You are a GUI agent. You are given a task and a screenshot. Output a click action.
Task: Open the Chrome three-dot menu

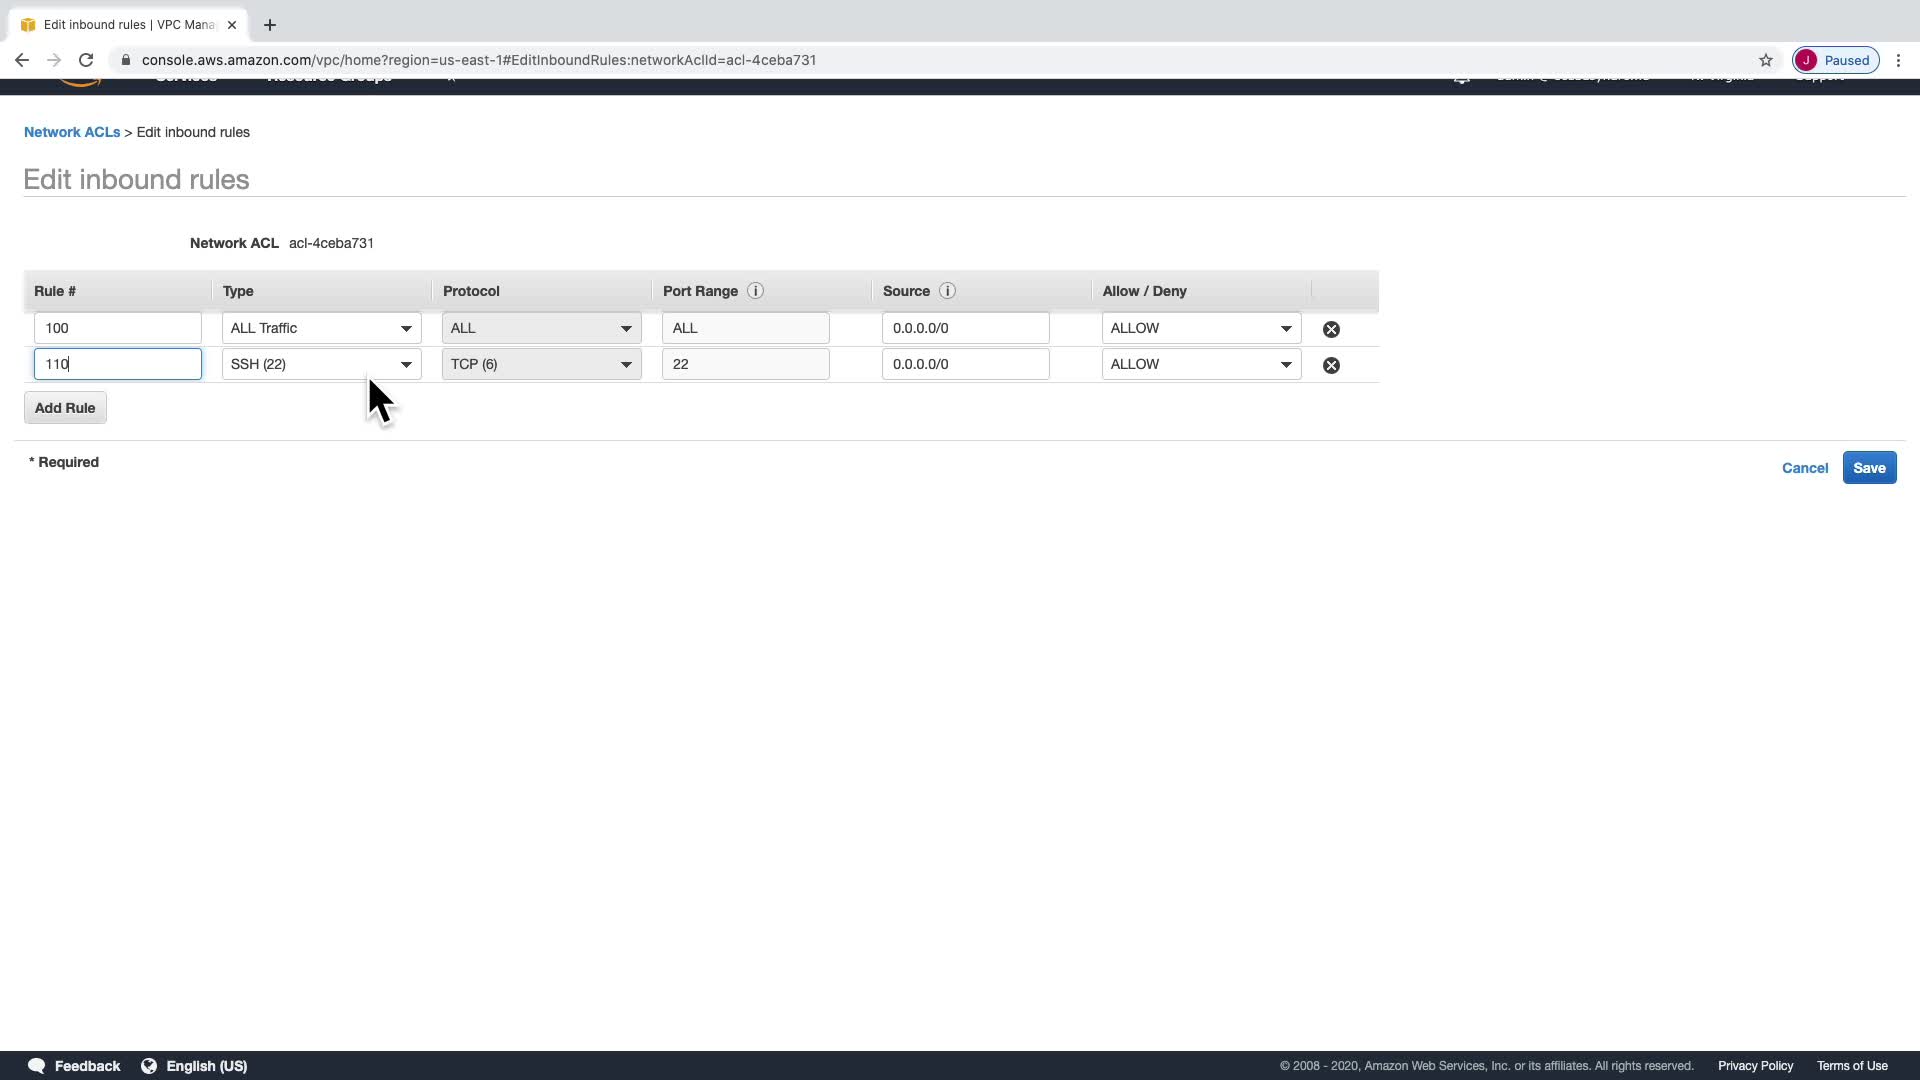(1898, 60)
